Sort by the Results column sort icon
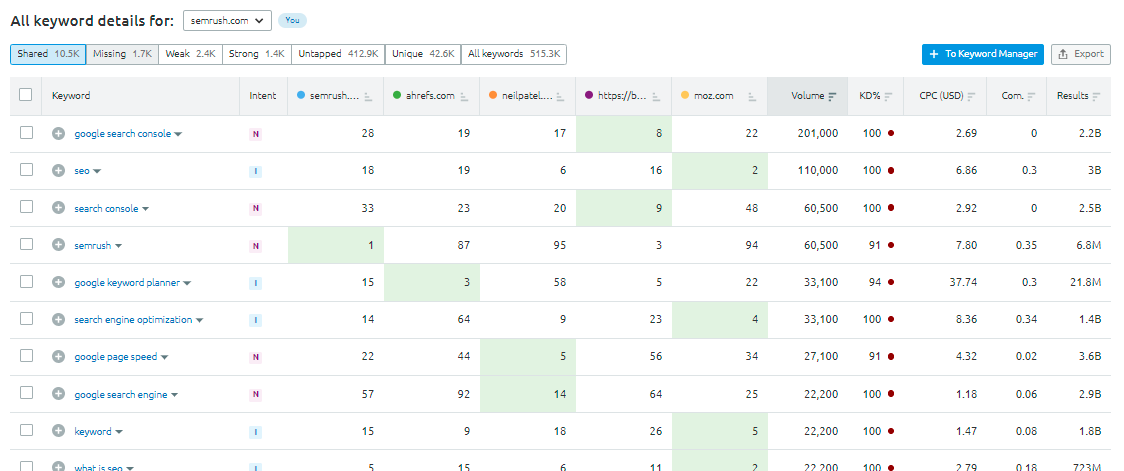The height and width of the screenshot is (471, 1124). tap(1097, 96)
